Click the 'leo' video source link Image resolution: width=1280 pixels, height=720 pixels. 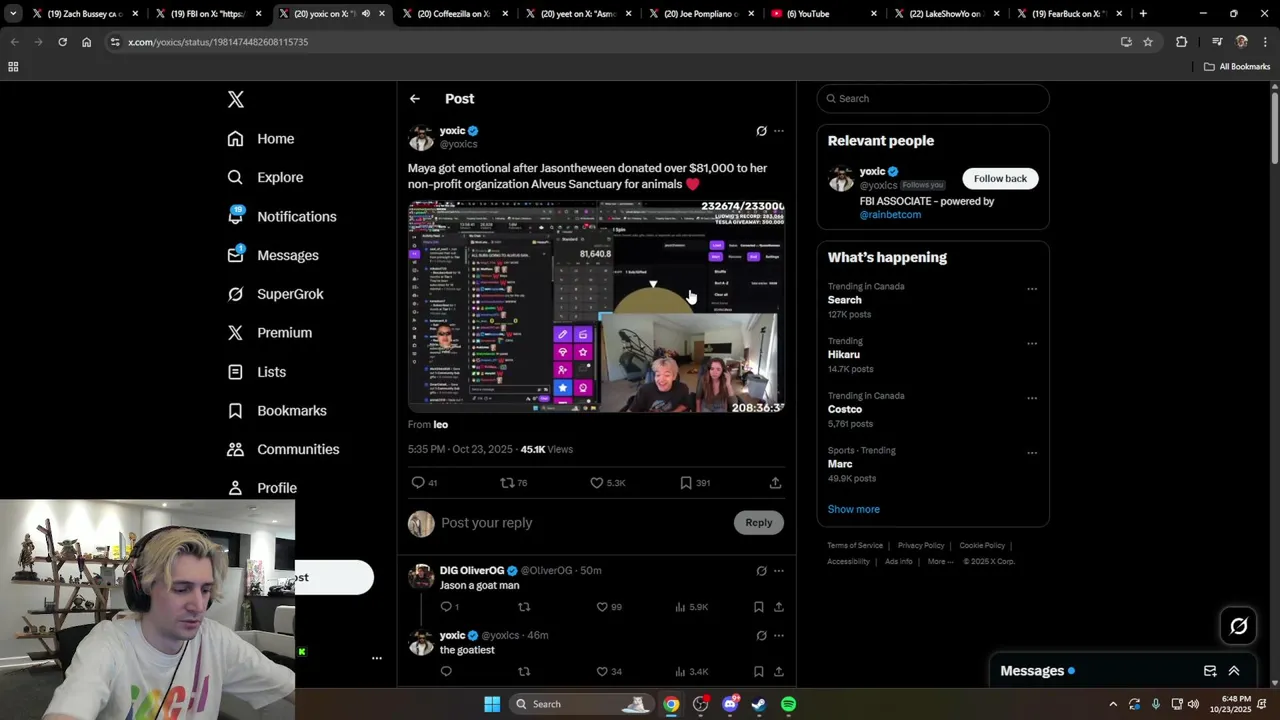point(440,425)
